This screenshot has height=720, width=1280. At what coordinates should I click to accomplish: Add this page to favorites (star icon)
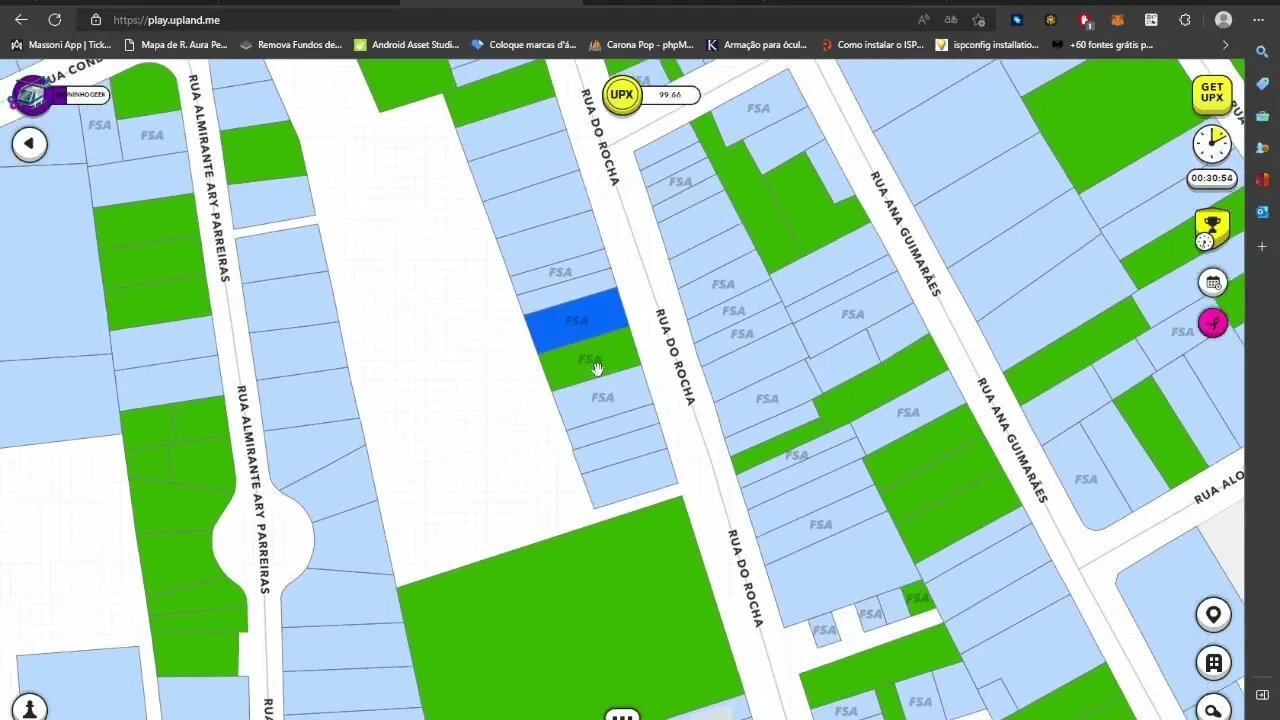click(979, 19)
